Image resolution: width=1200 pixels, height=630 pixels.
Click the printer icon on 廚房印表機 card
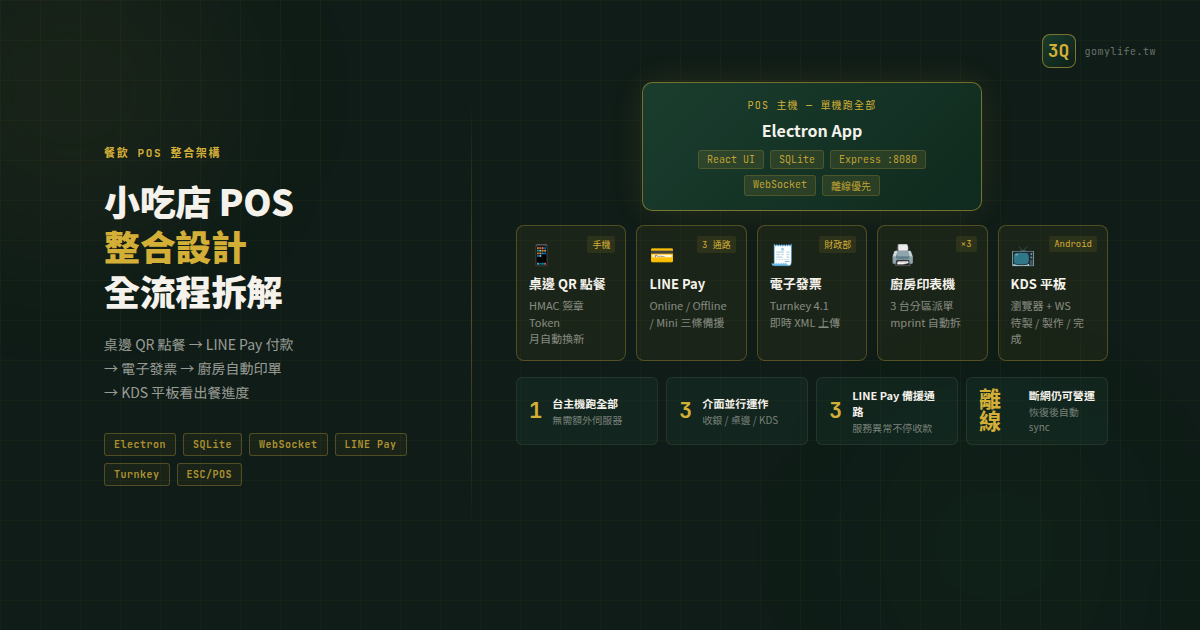tap(902, 255)
